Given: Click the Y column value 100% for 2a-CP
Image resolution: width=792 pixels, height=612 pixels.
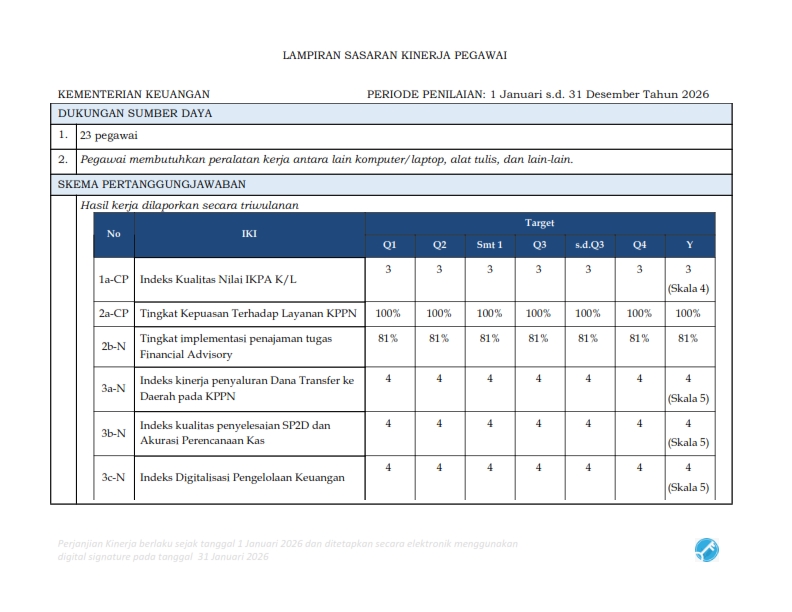Looking at the screenshot, I should [688, 314].
